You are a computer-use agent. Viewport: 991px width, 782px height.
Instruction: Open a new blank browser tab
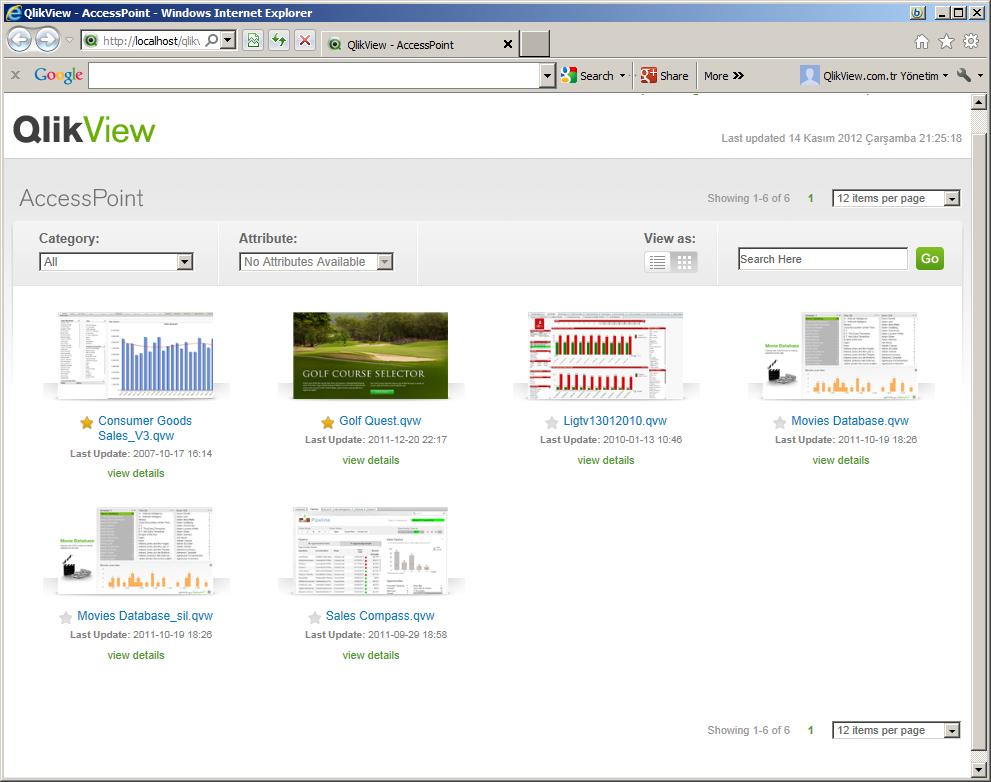pos(535,44)
